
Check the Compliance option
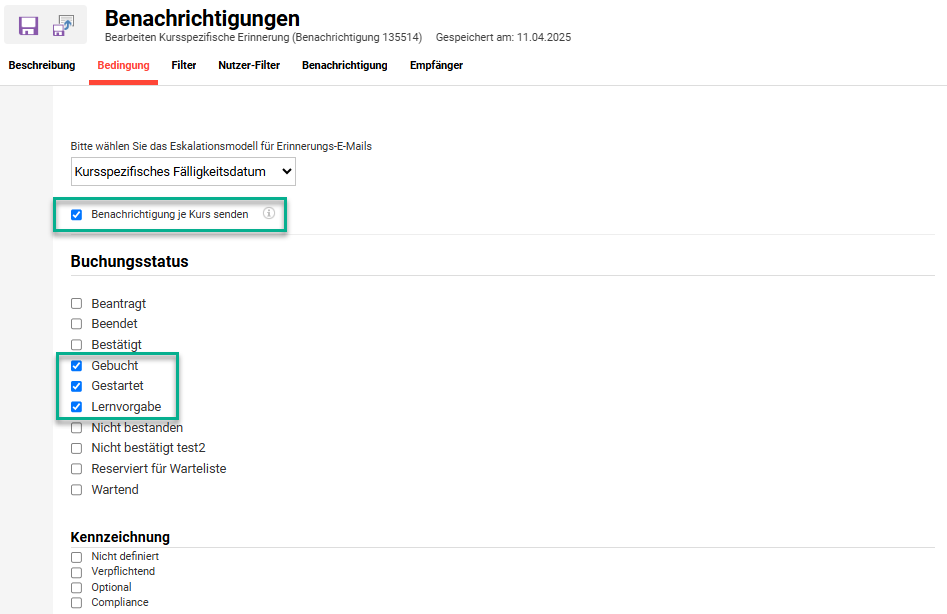pyautogui.click(x=76, y=602)
